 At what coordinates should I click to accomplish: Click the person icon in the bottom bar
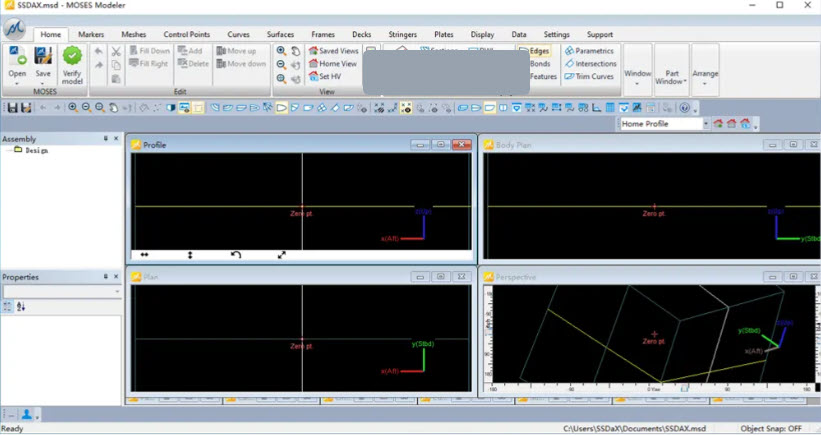26,415
